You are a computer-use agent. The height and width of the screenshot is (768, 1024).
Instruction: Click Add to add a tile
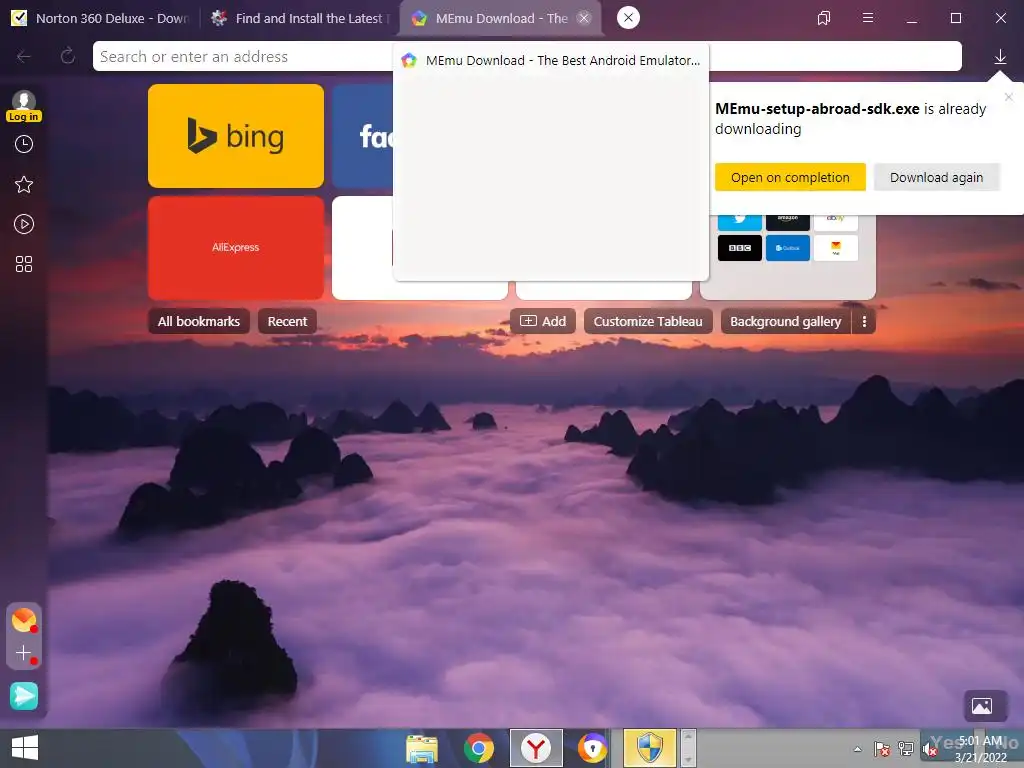(x=543, y=321)
